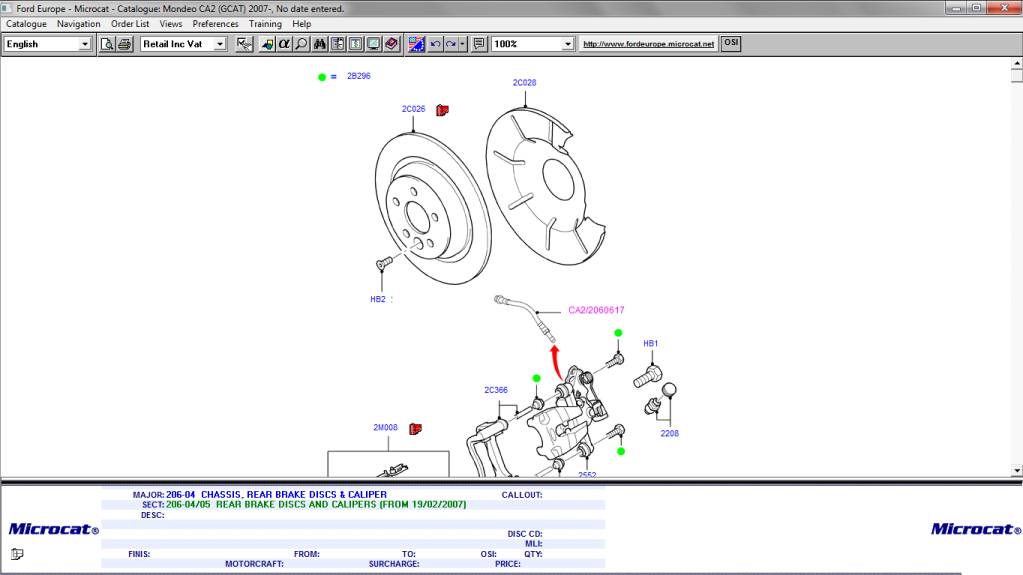Close the Microcat window
Viewport: 1023px width, 575px height.
(x=1005, y=8)
